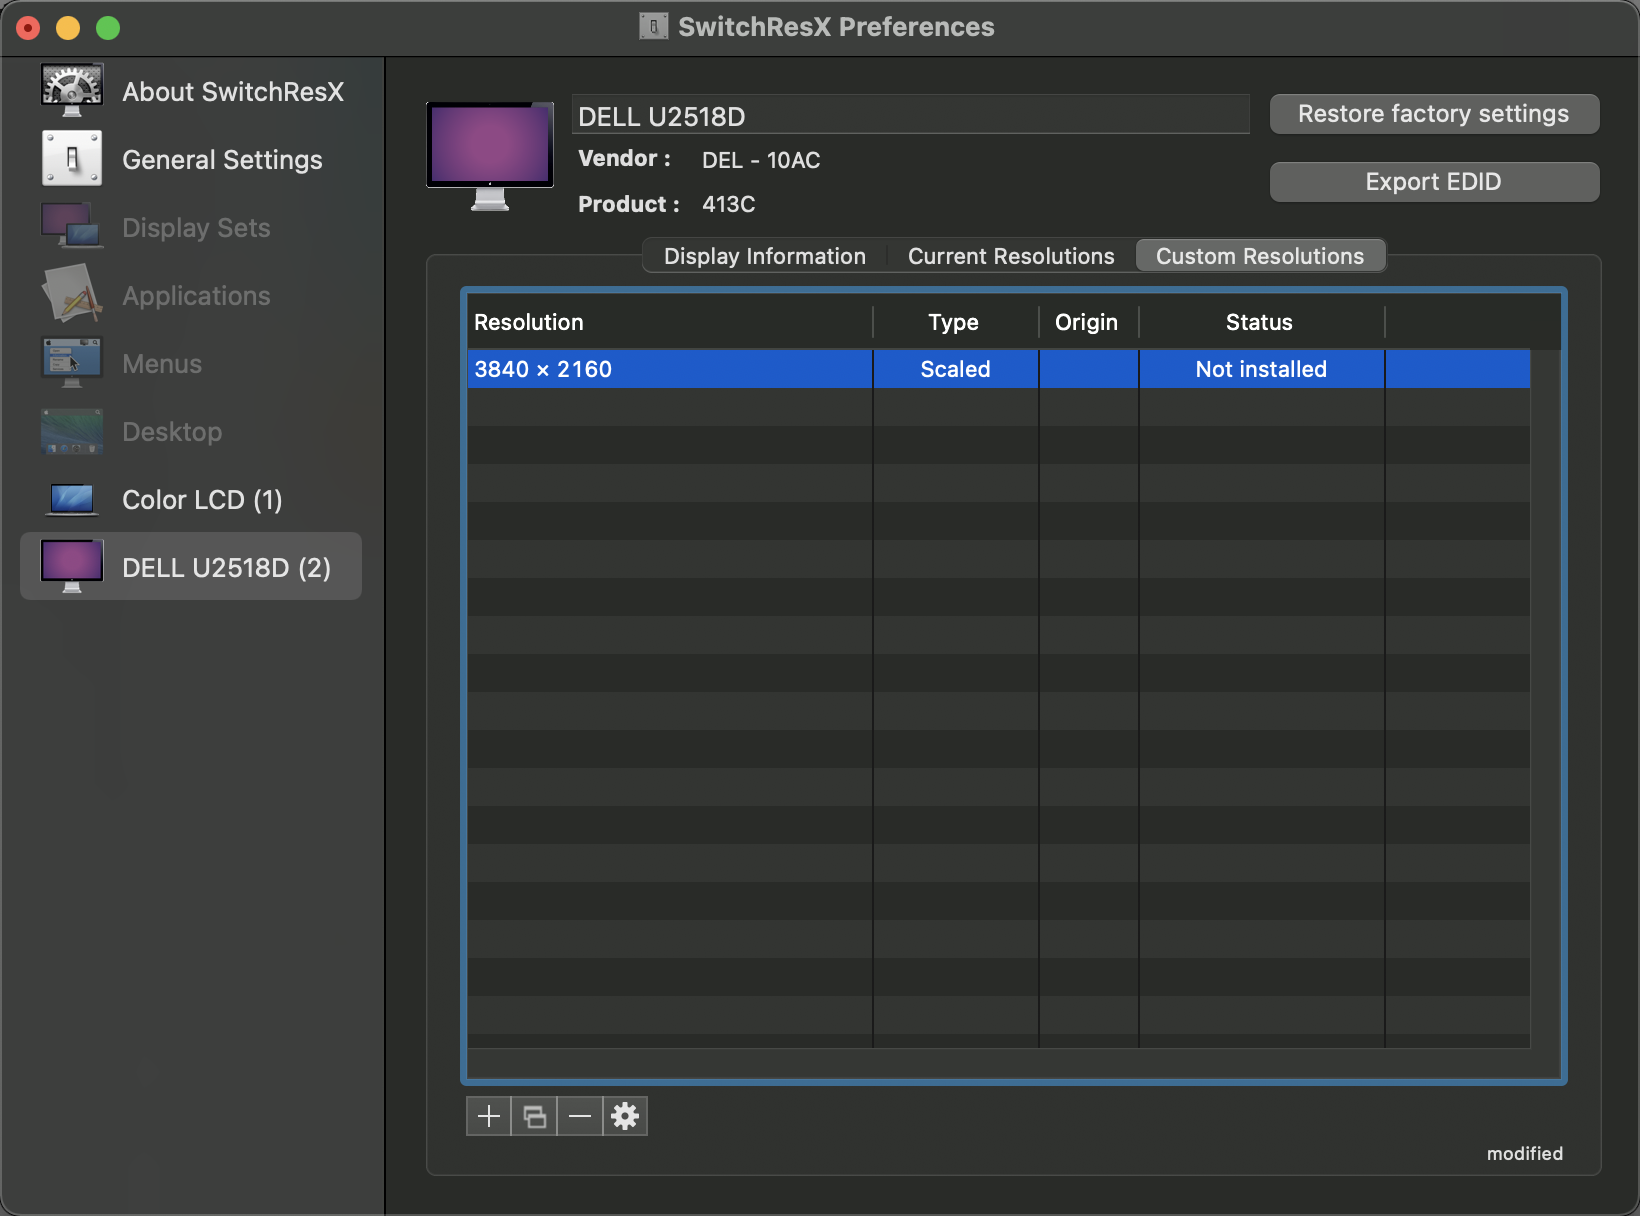This screenshot has height=1216, width=1640.
Task: Sort by Status column header
Action: click(x=1260, y=322)
